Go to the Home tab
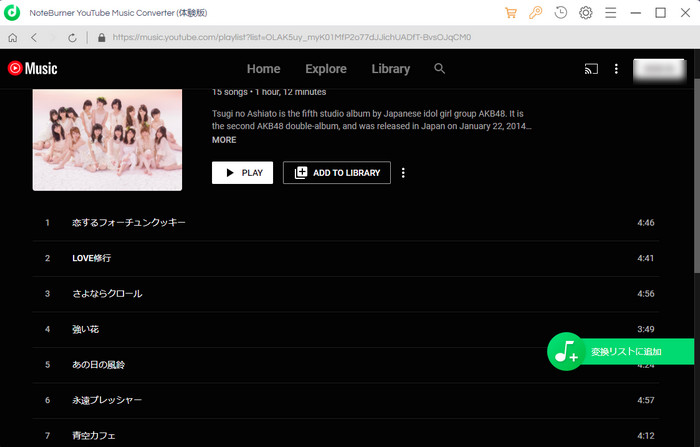The height and width of the screenshot is (447, 700). pyautogui.click(x=263, y=69)
